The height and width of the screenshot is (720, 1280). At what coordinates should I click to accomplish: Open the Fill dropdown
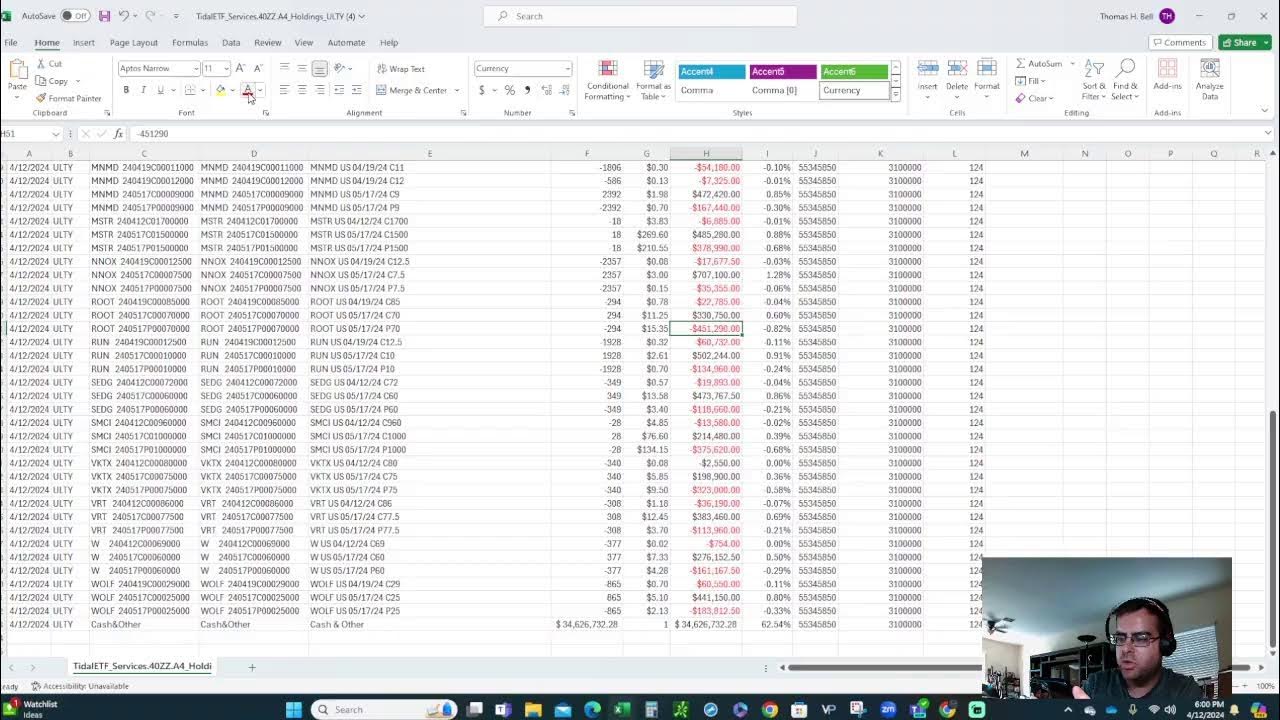pyautogui.click(x=1030, y=81)
